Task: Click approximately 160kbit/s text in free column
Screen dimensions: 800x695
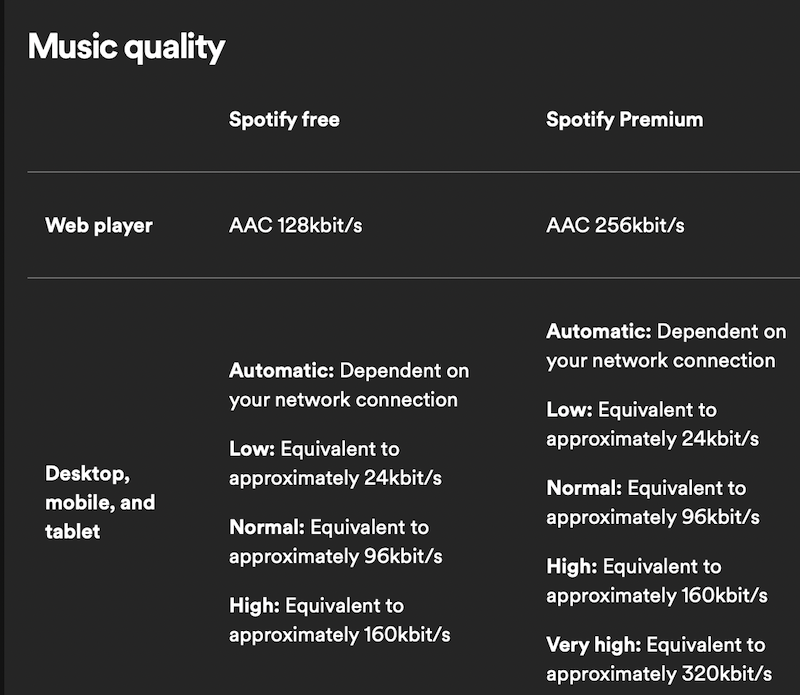Action: click(x=339, y=634)
